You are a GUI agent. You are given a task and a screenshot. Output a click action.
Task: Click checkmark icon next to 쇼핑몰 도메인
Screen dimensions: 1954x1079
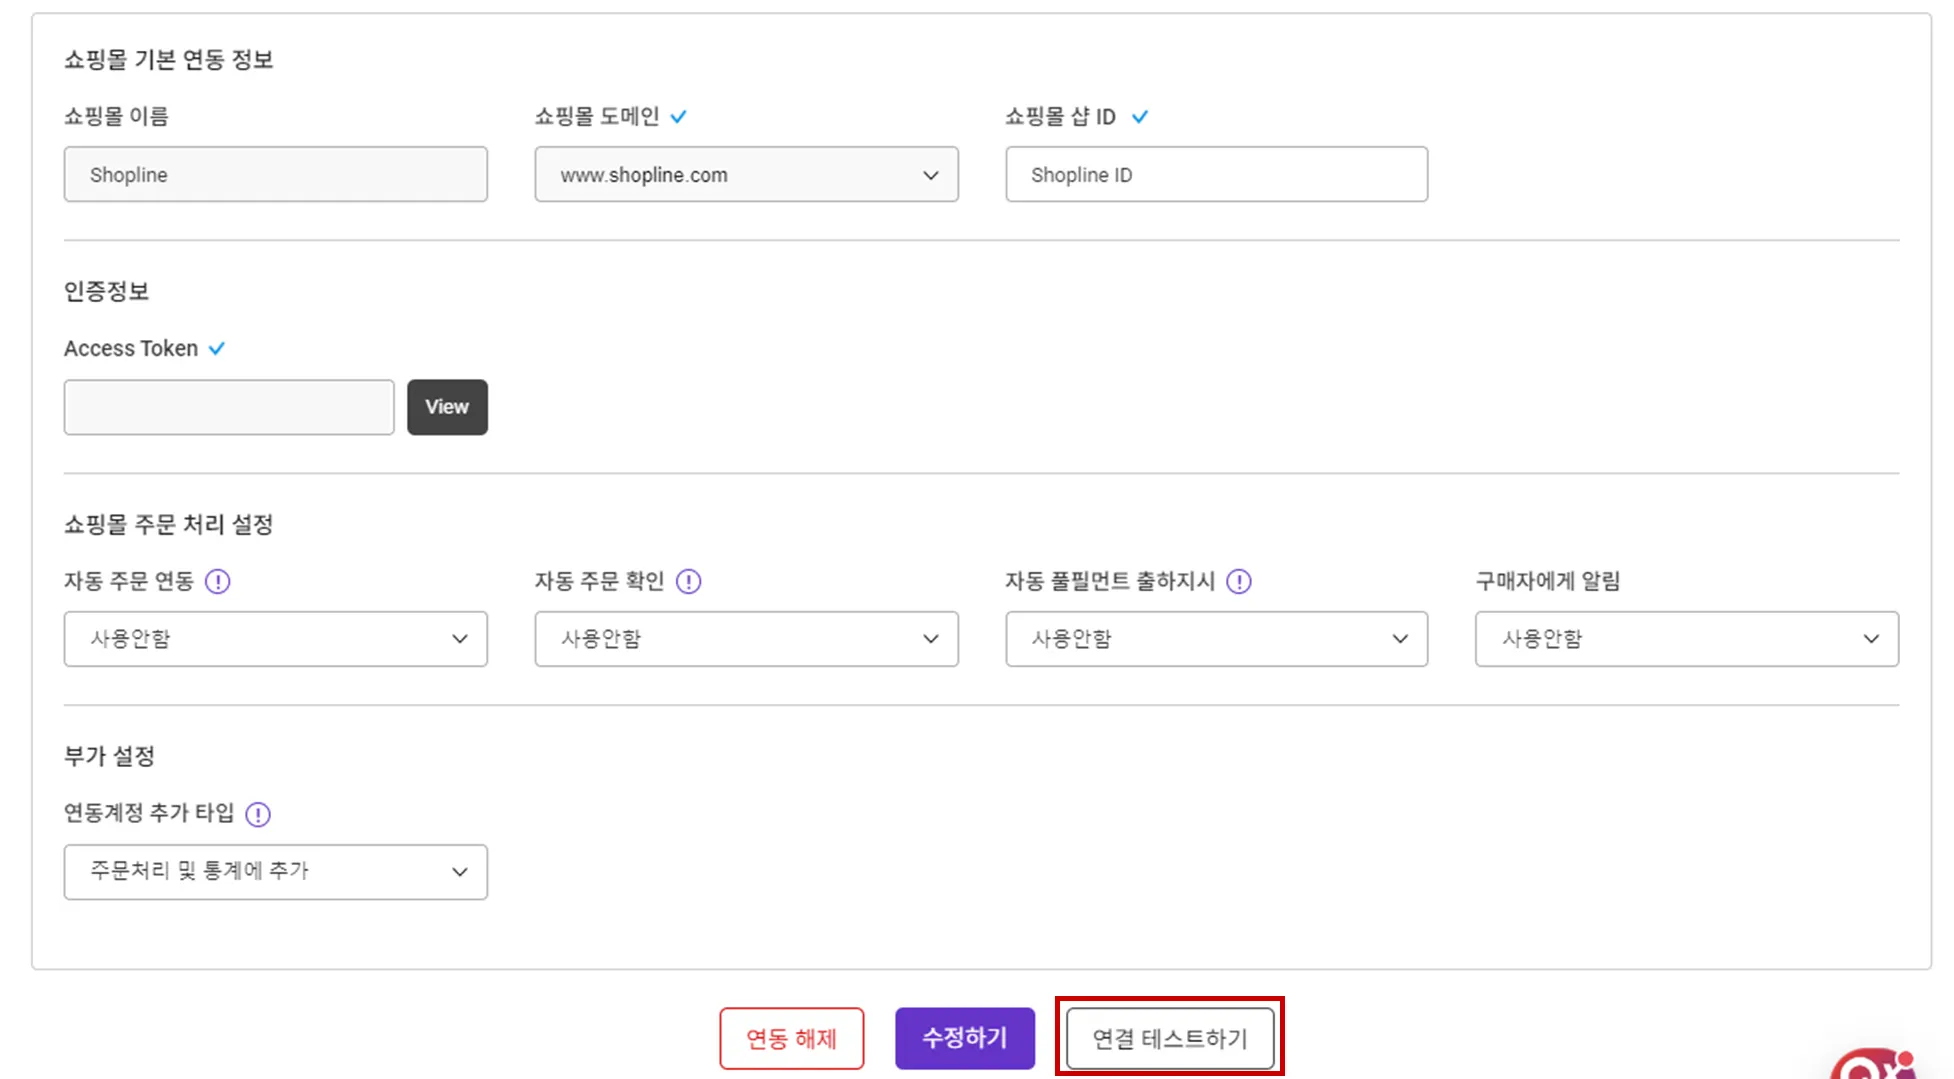pos(679,117)
